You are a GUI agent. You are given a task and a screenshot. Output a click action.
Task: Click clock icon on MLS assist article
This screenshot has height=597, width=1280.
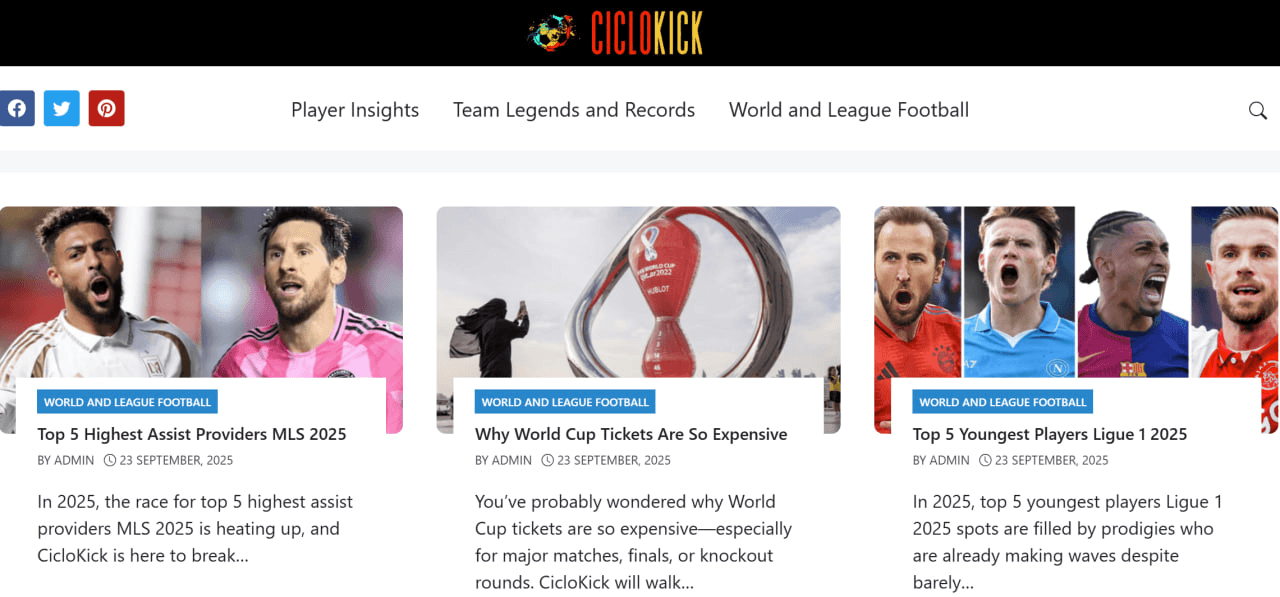pos(110,460)
